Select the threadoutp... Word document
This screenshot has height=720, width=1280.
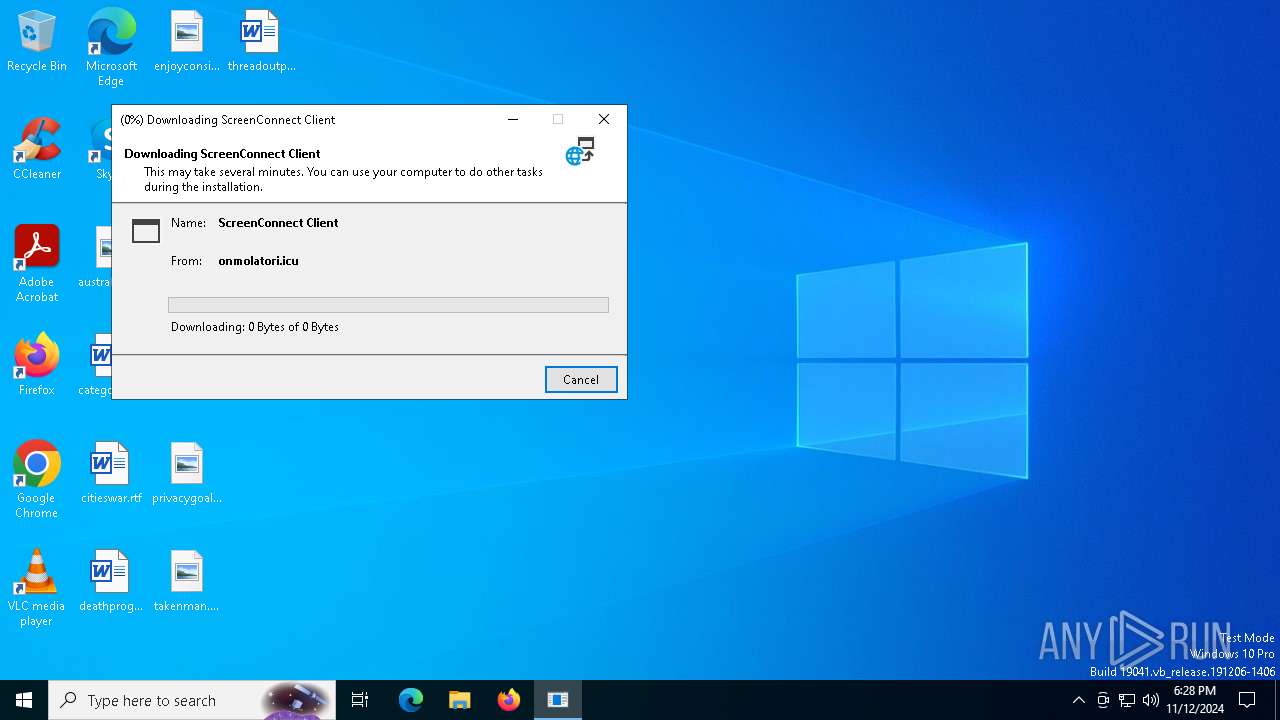point(261,42)
